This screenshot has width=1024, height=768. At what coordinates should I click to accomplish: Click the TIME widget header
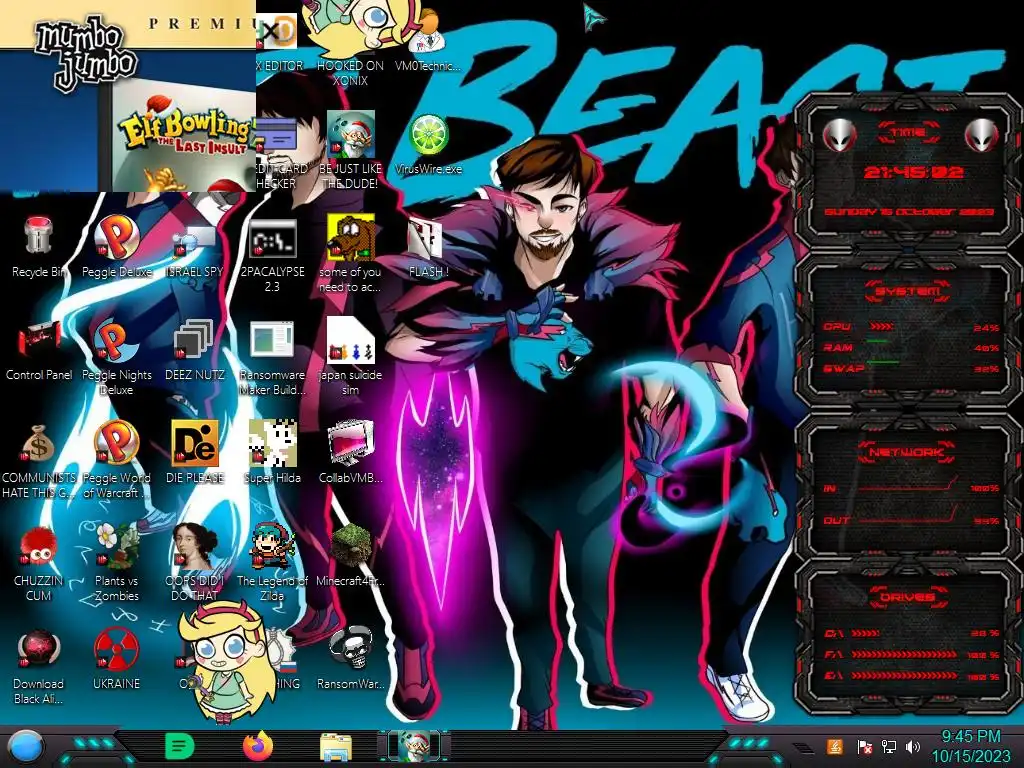pyautogui.click(x=908, y=132)
